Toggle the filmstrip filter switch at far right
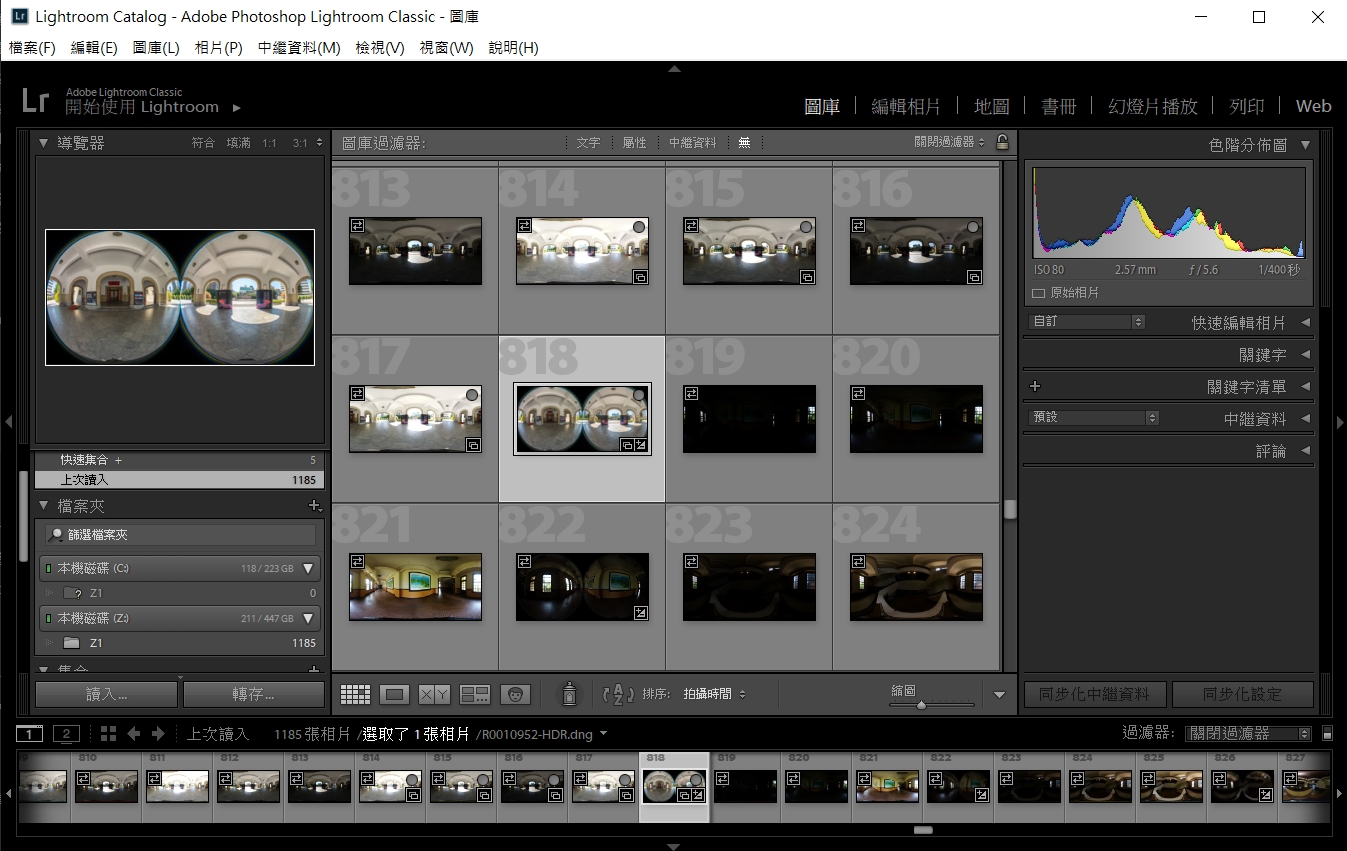Screen dimensions: 1347x851 1327,734
